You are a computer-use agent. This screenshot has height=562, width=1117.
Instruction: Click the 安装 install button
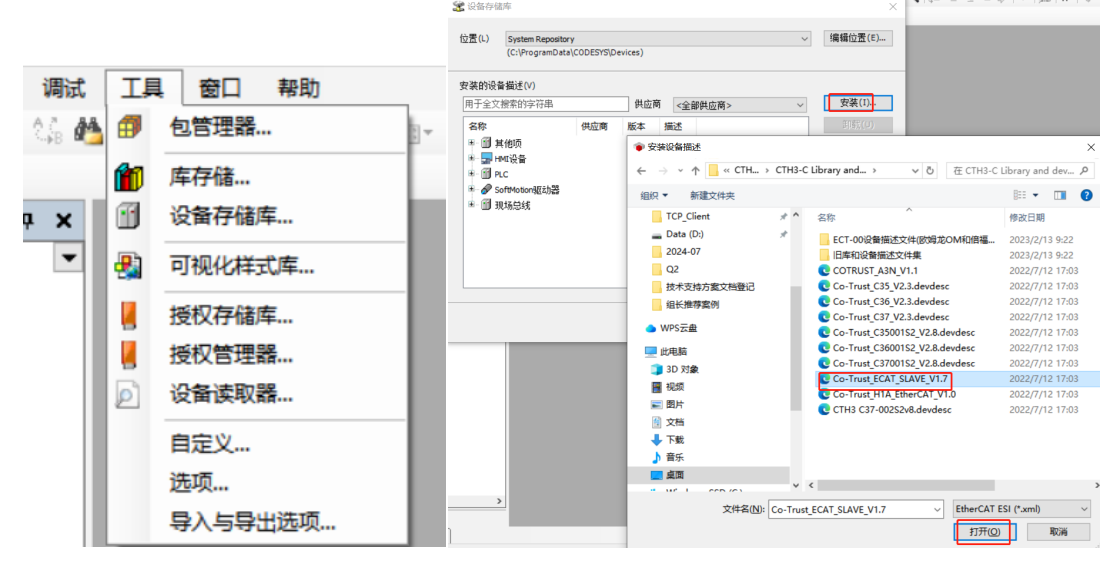858,103
